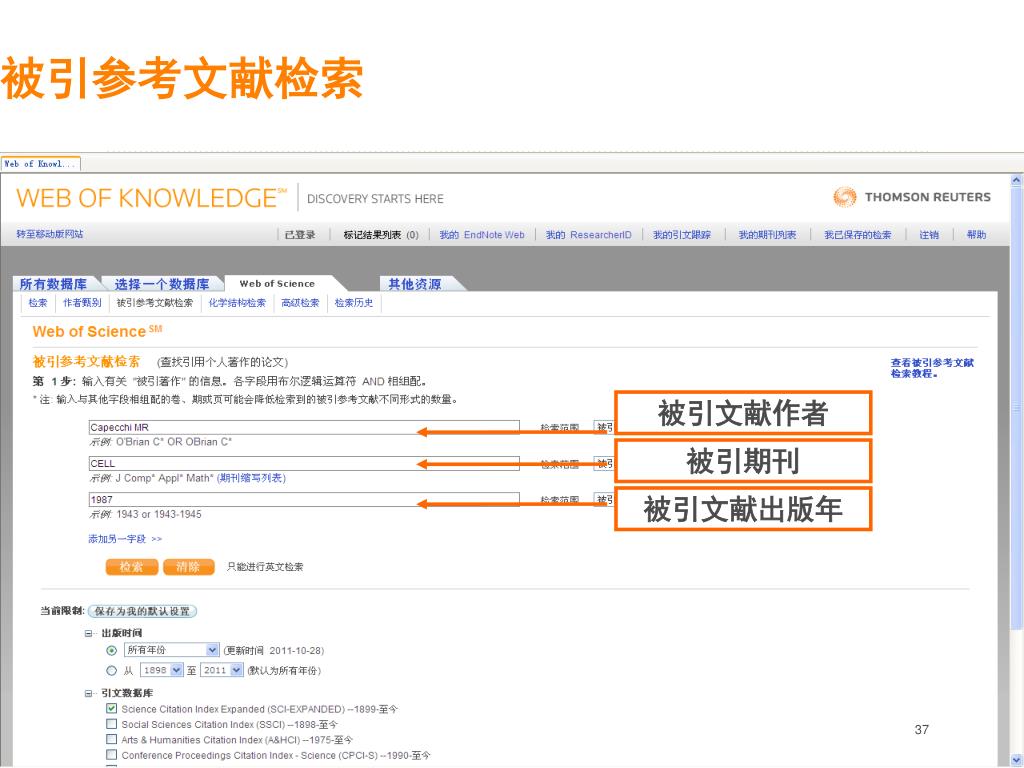
Task: Check Arts & Humanities Citation Index
Action: point(112,739)
